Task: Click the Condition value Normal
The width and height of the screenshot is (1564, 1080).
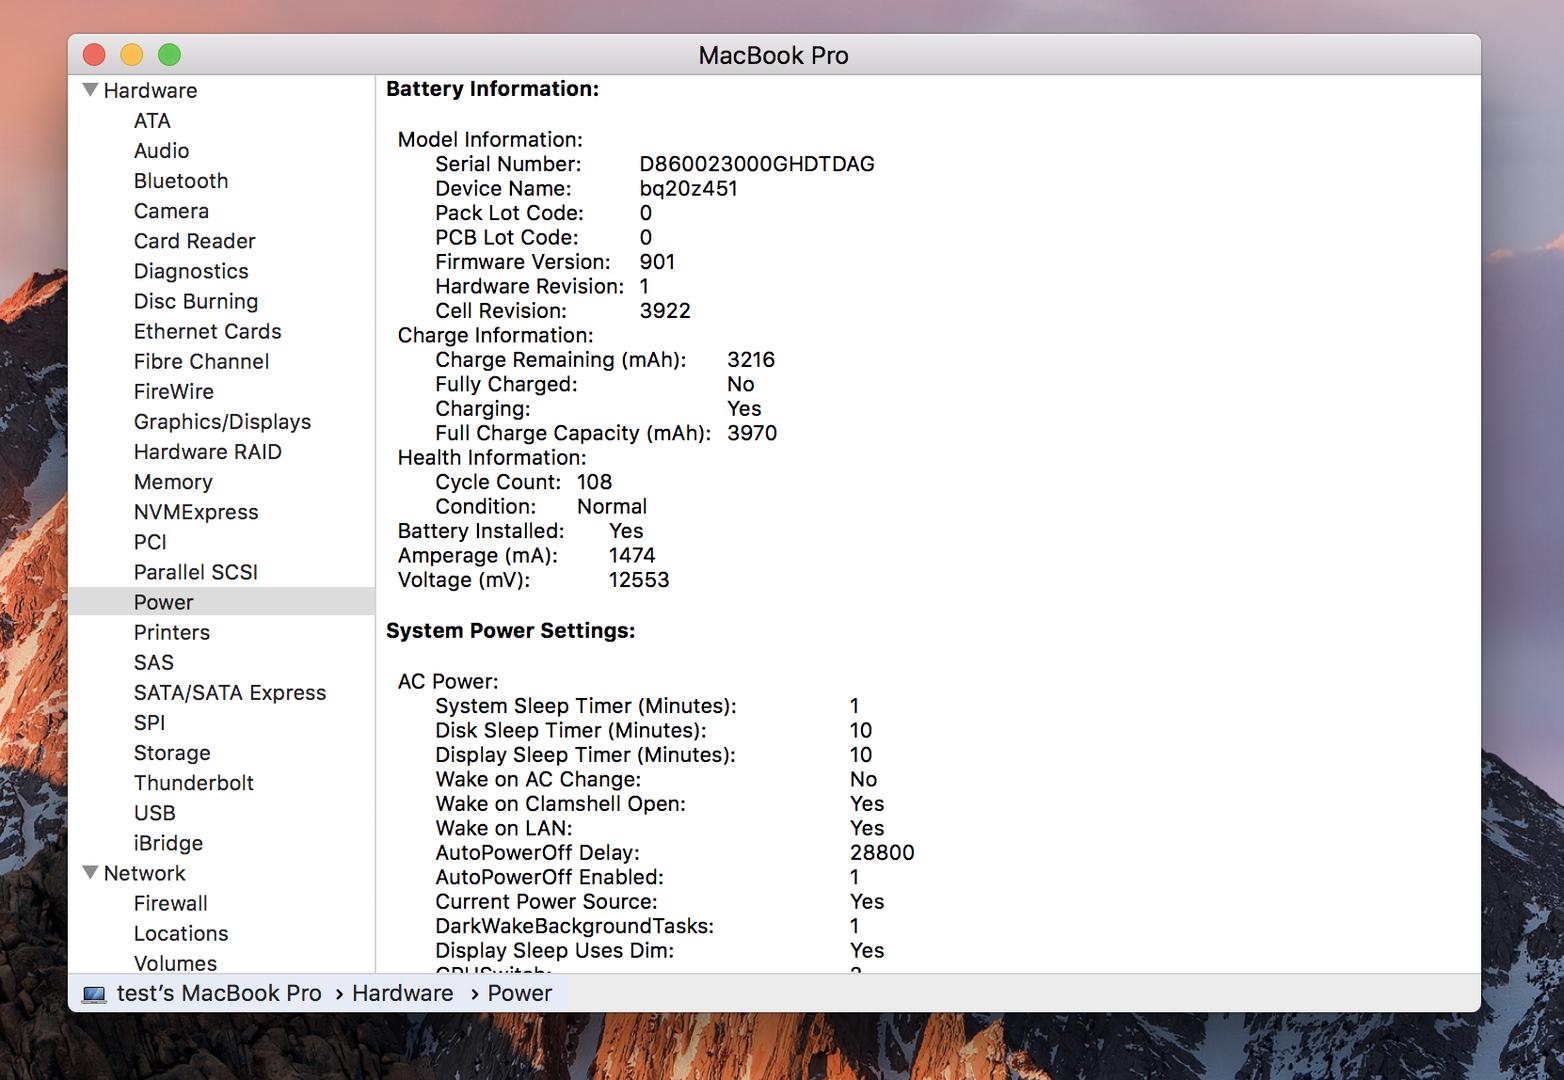Action: point(612,507)
